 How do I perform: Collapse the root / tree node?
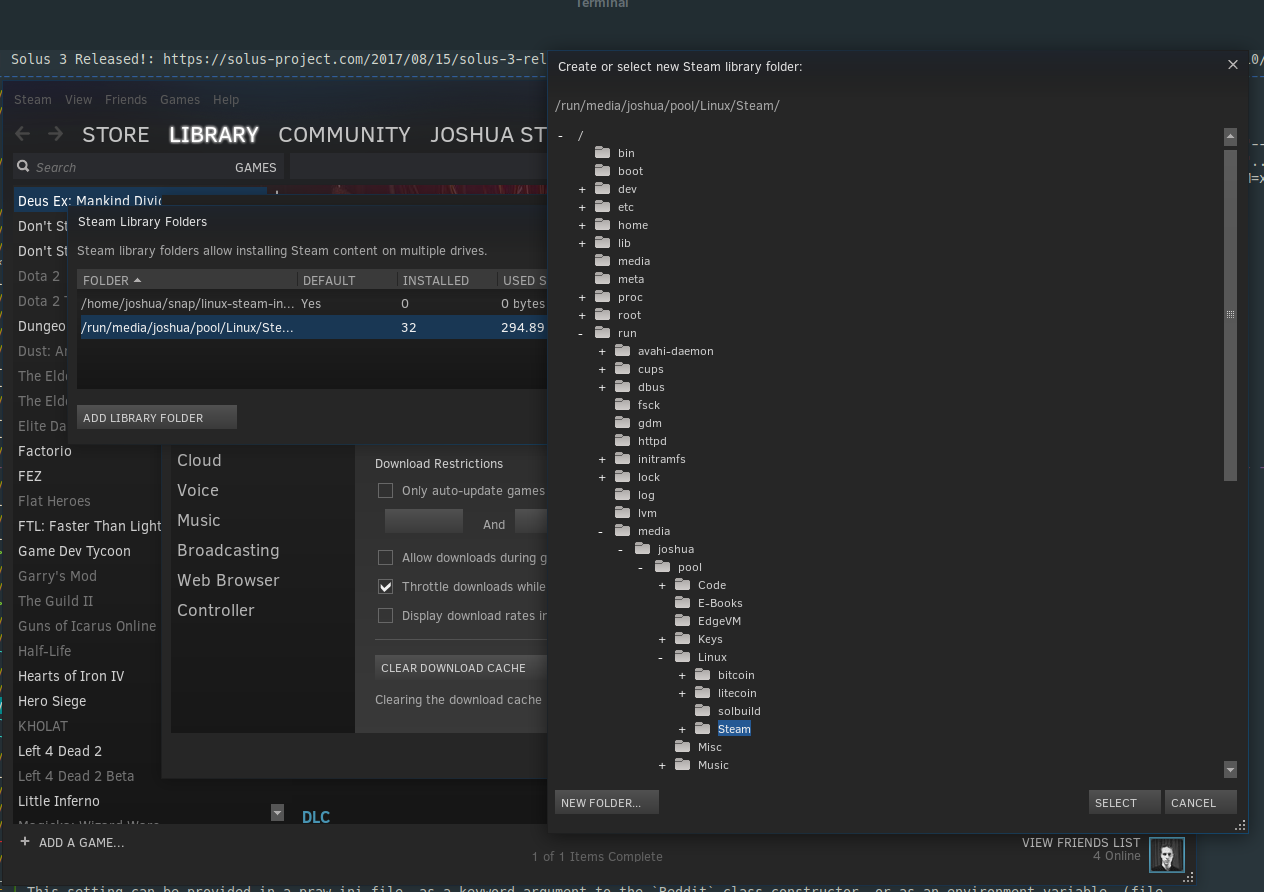point(560,135)
